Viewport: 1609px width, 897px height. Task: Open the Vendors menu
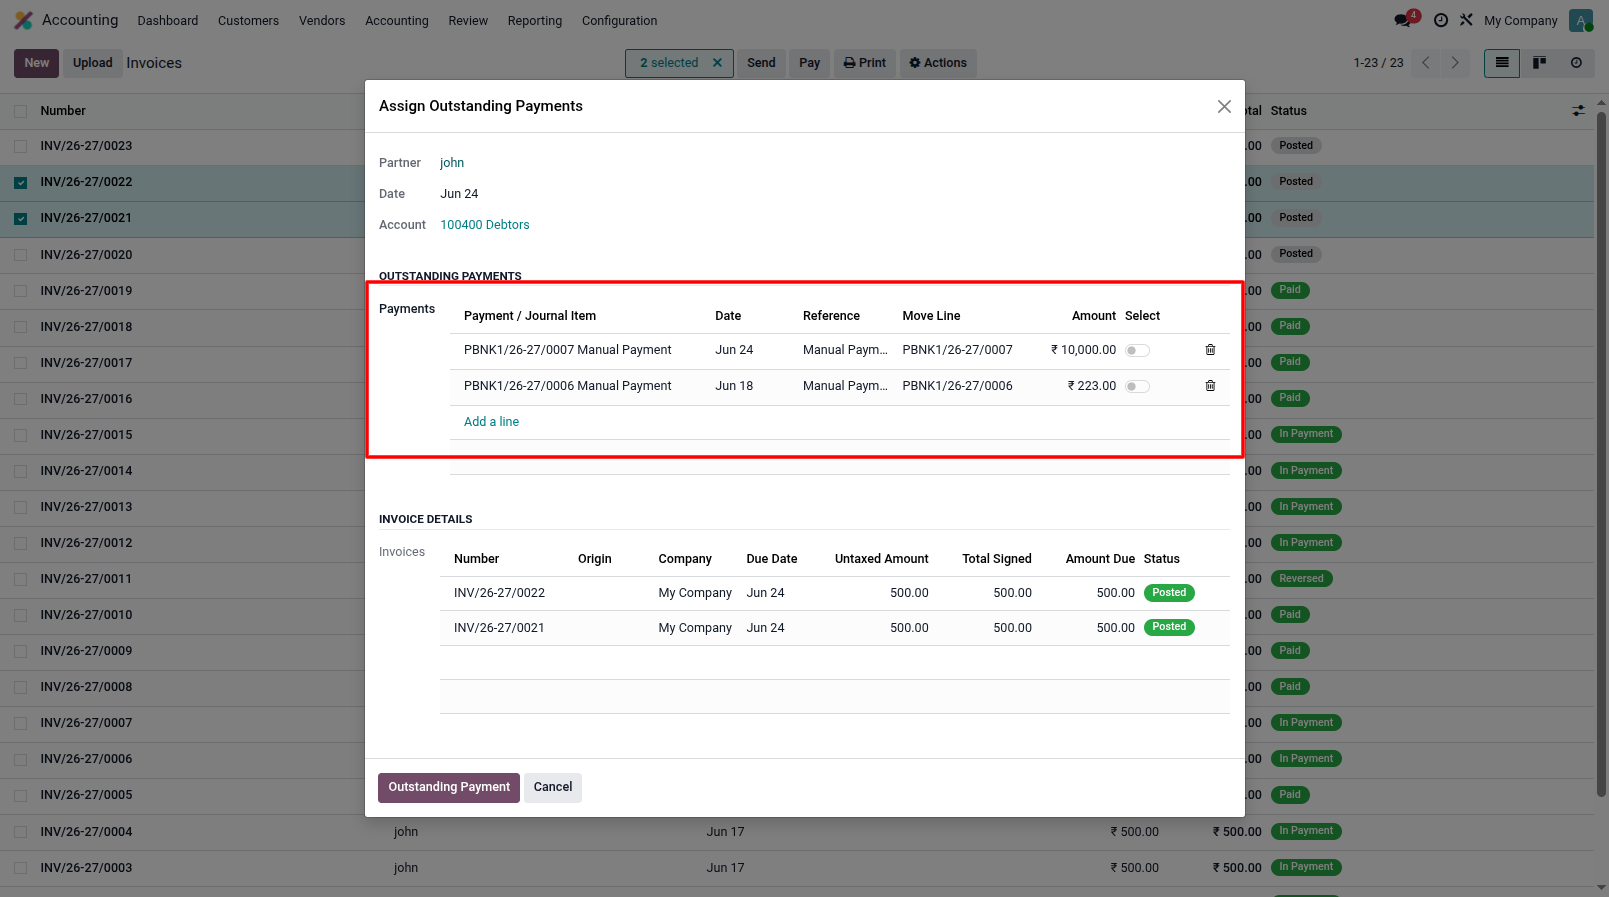point(322,20)
